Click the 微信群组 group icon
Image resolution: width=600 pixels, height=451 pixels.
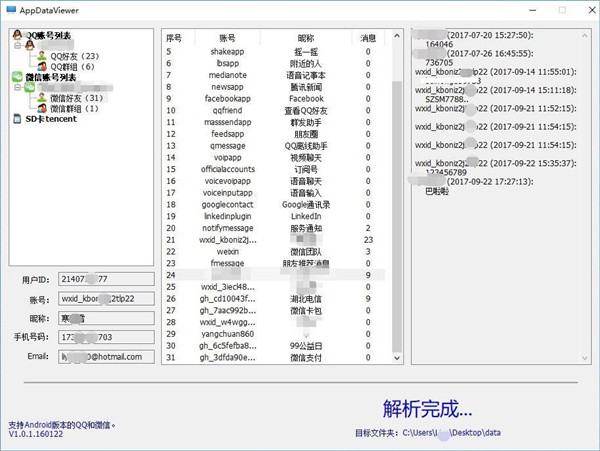[x=42, y=108]
